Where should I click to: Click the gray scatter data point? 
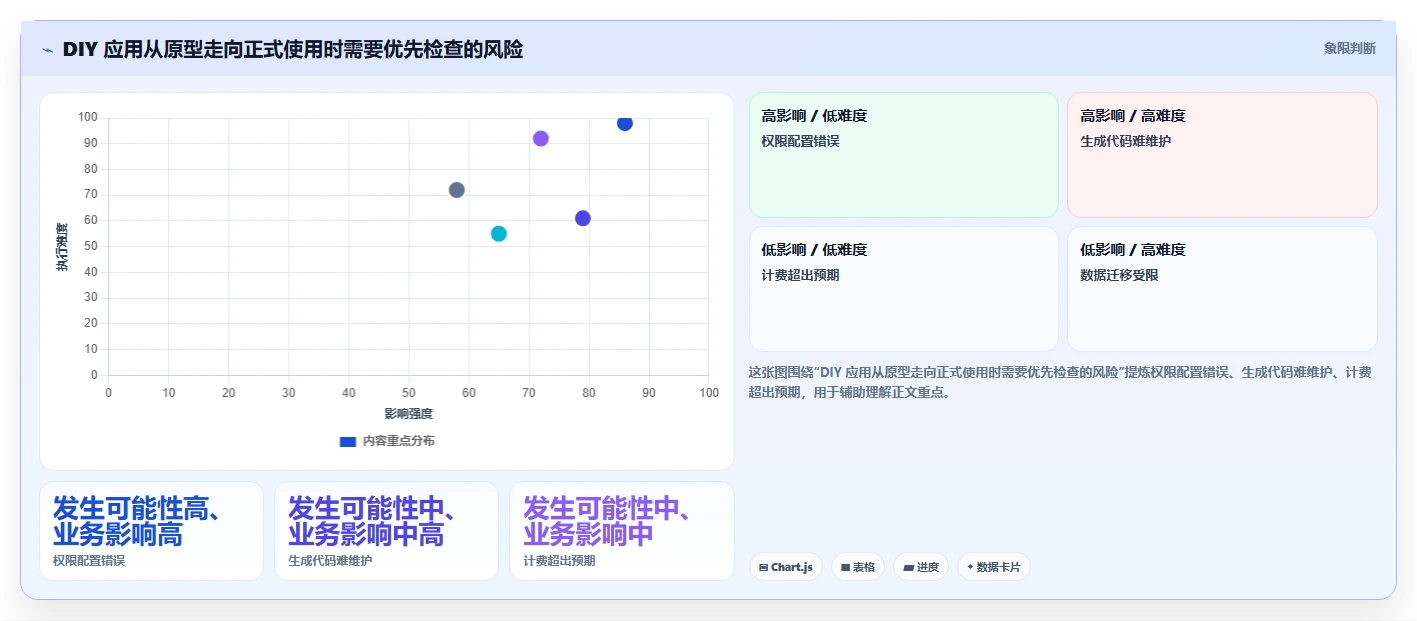click(x=457, y=190)
